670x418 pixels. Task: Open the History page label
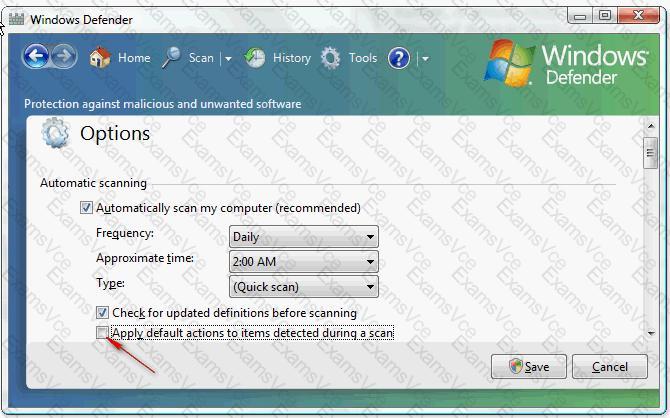click(292, 58)
